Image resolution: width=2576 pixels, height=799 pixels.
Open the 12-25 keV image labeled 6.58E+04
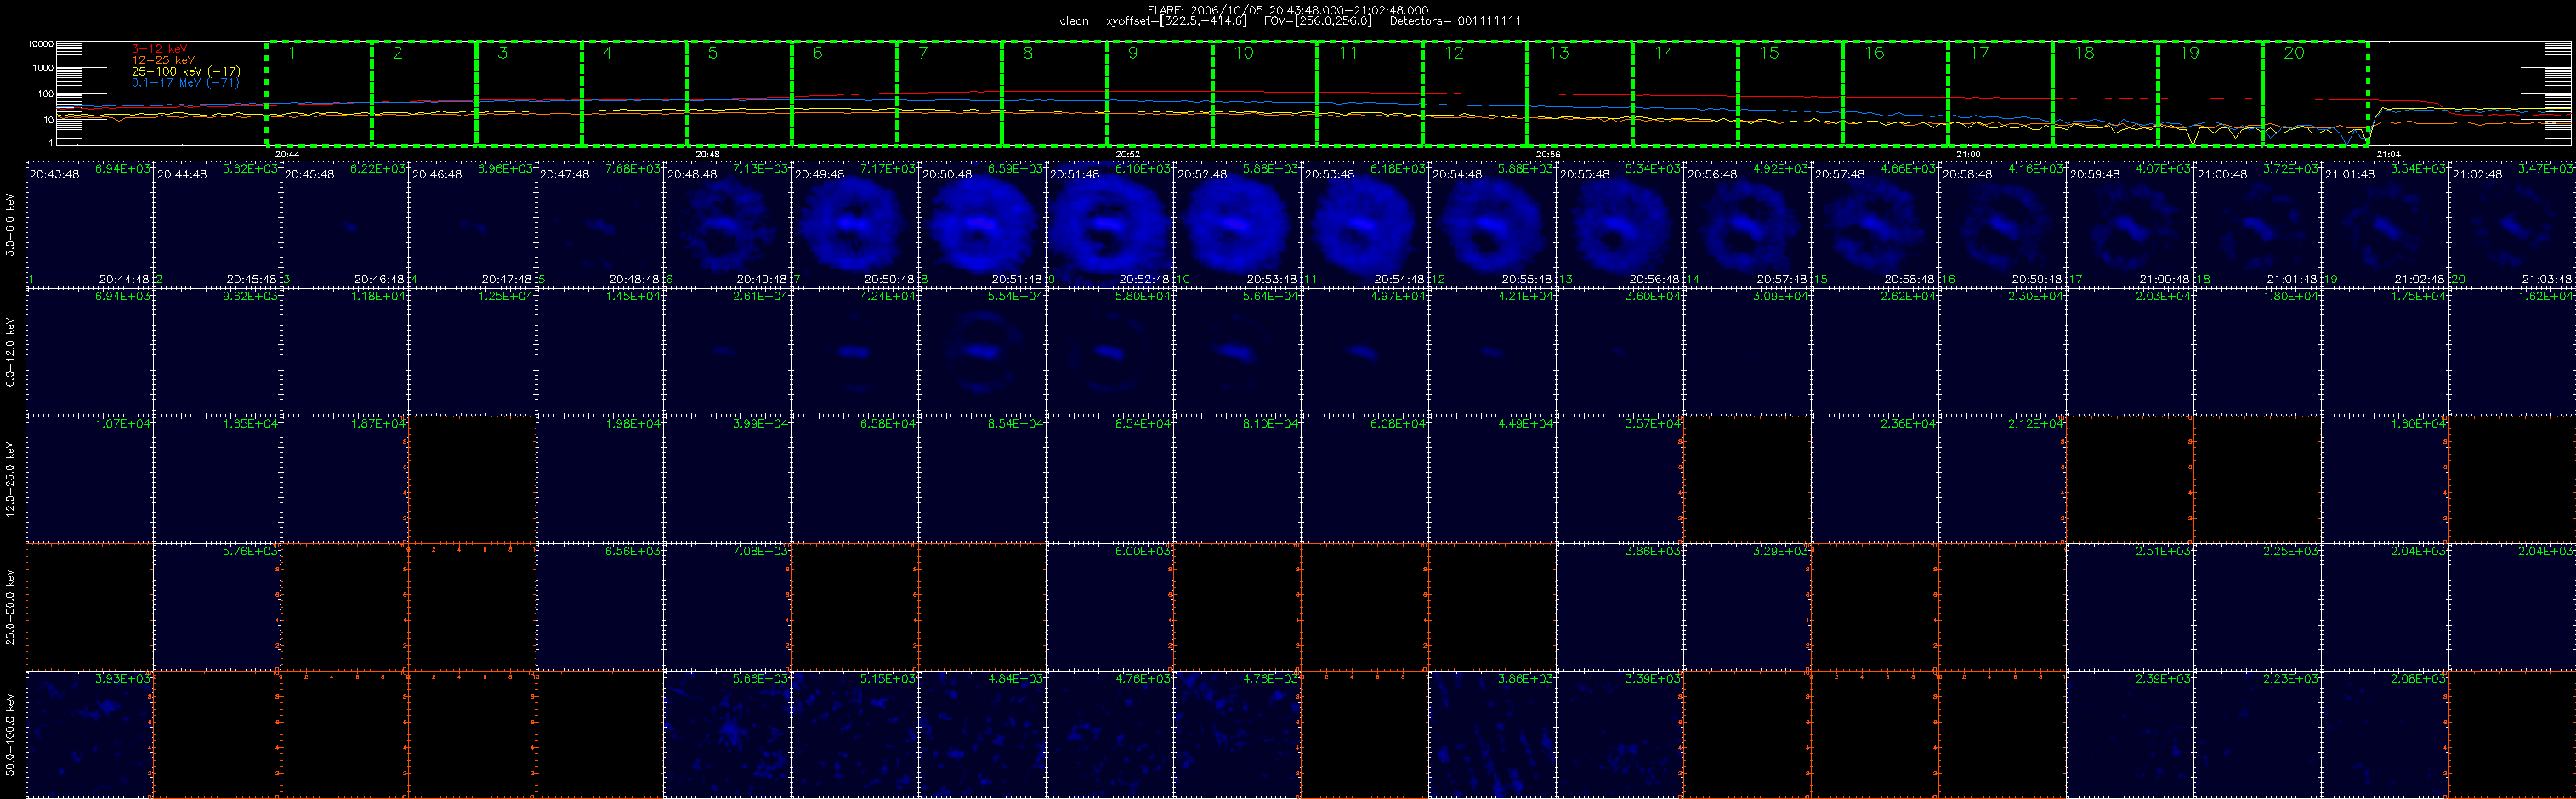[x=855, y=479]
